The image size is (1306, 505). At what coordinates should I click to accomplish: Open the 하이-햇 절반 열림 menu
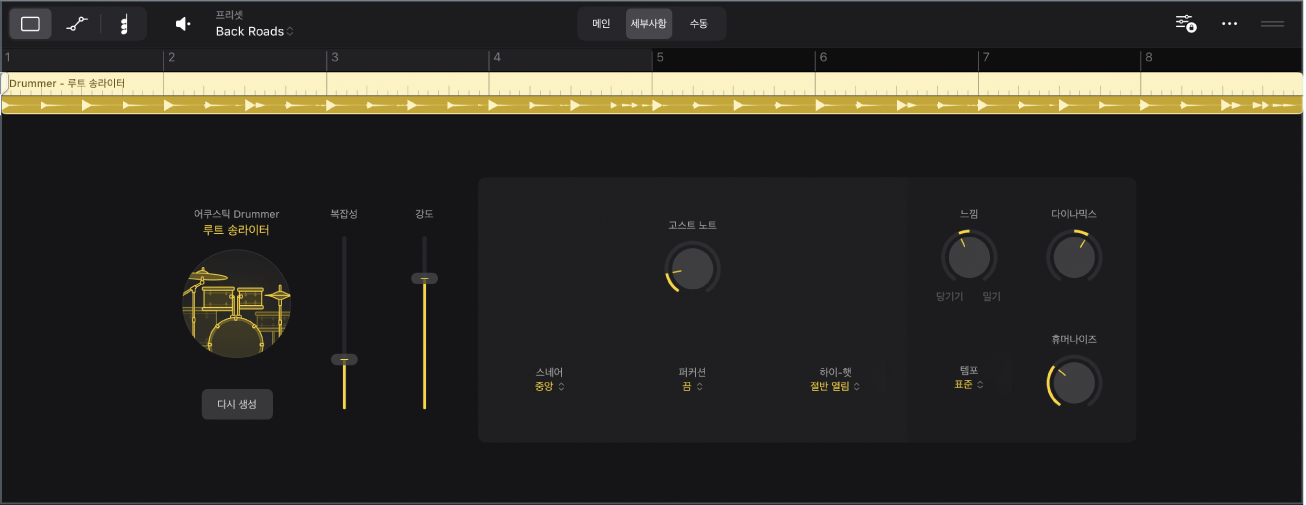835,386
